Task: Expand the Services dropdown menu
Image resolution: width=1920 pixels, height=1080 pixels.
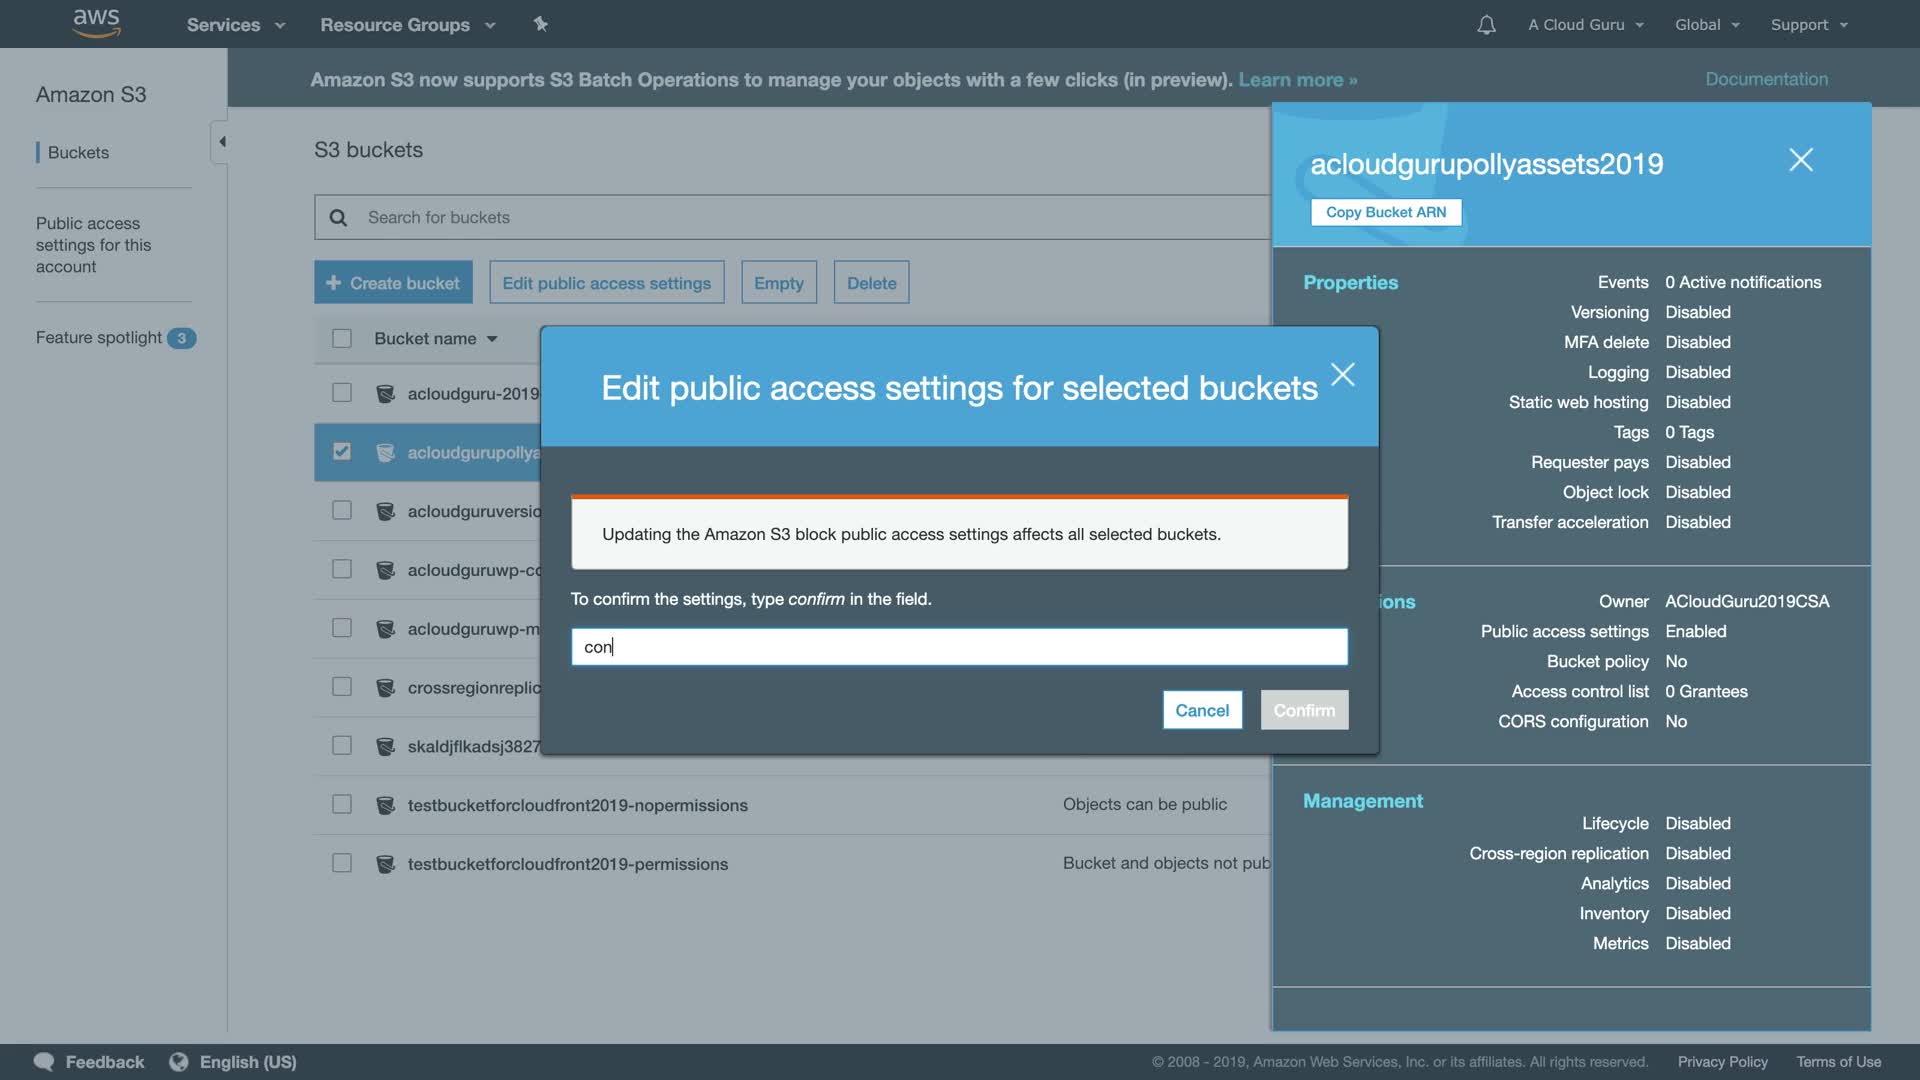Action: (x=235, y=25)
